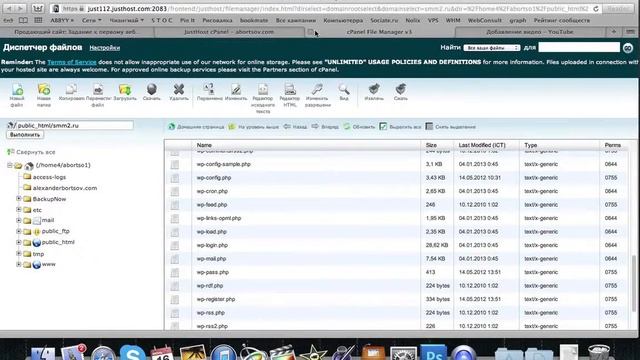
Task: Expand the tmp folder node
Action: 18,253
